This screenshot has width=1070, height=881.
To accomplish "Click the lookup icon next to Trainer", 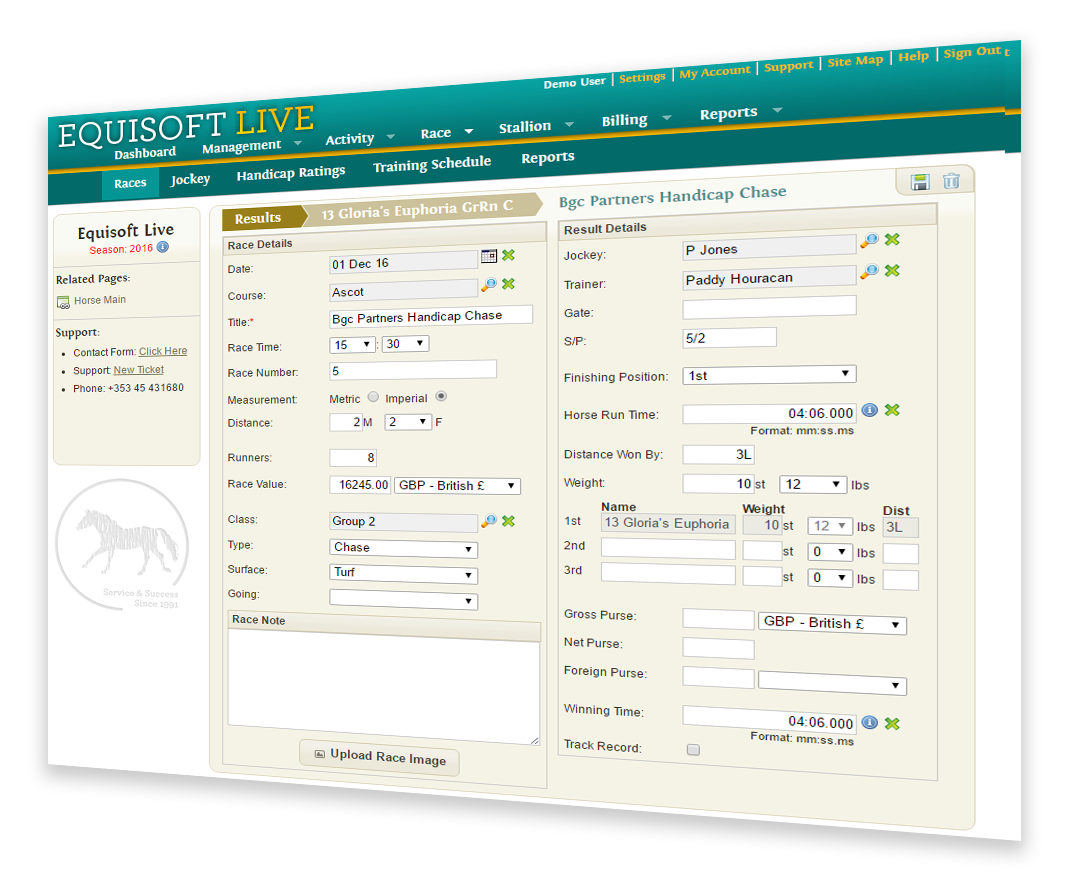I will [869, 272].
